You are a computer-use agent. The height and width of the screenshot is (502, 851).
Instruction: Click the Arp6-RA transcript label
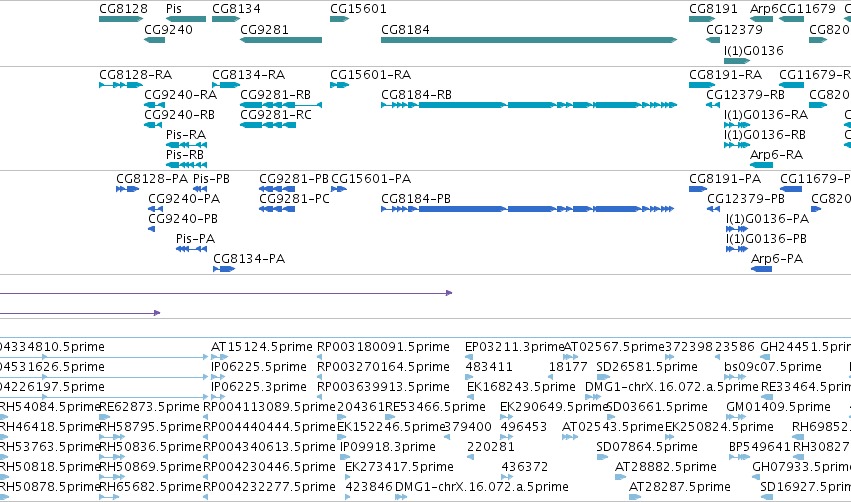click(776, 155)
